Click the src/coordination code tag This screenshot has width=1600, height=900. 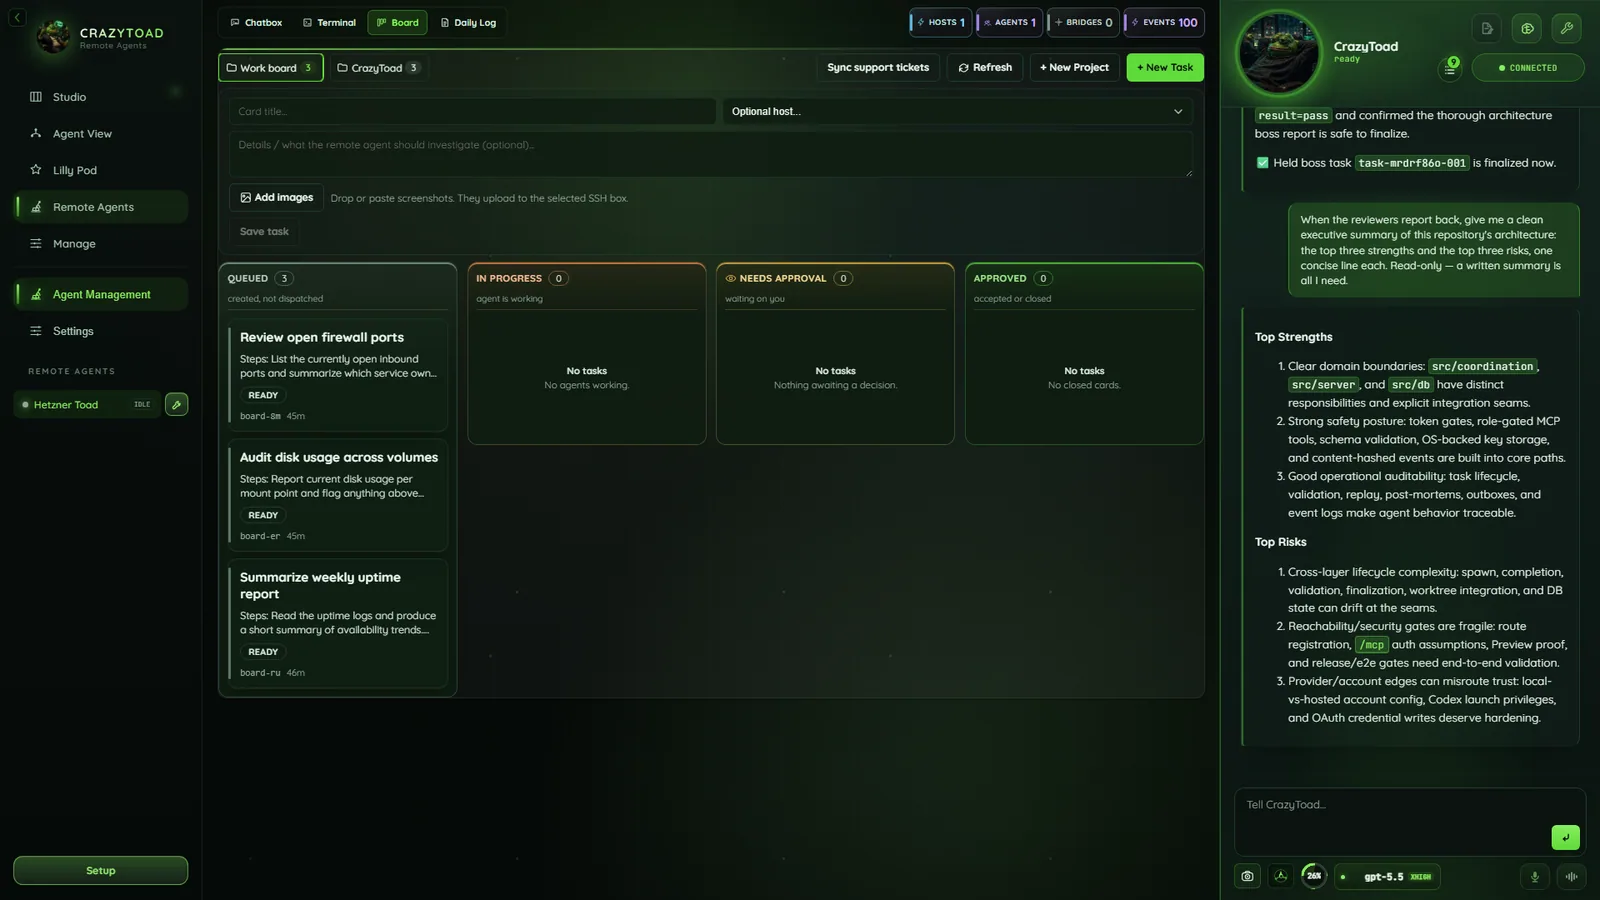point(1482,367)
